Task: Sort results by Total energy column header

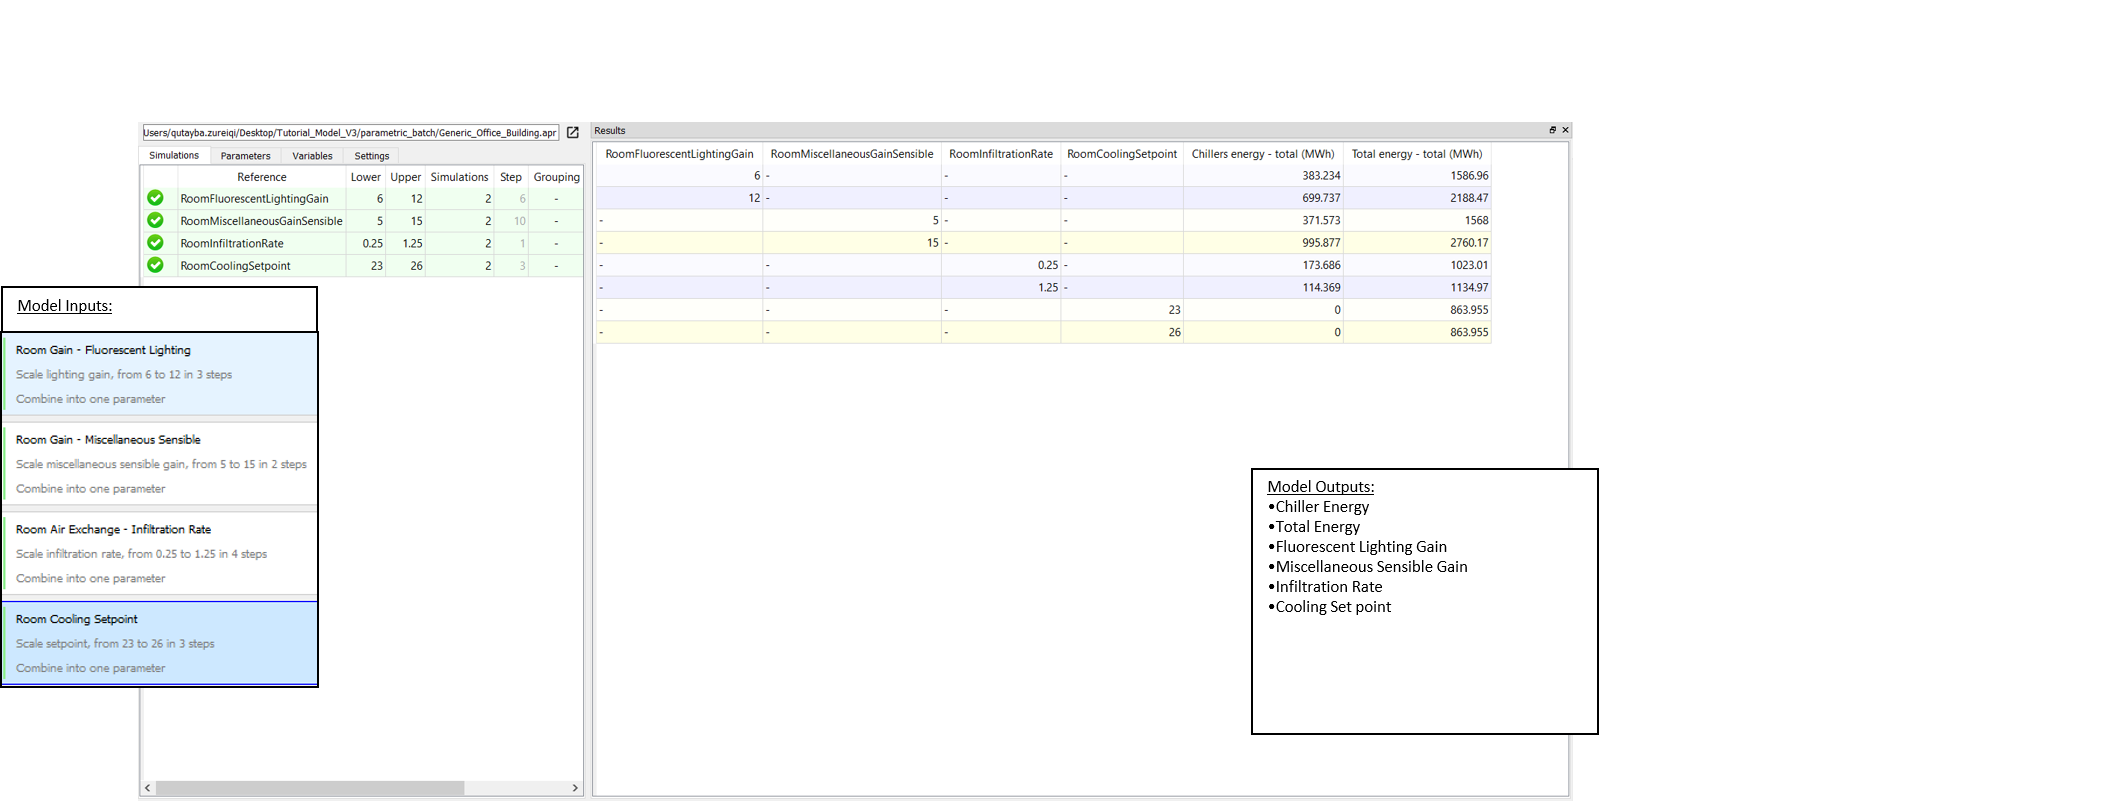Action: coord(1416,154)
